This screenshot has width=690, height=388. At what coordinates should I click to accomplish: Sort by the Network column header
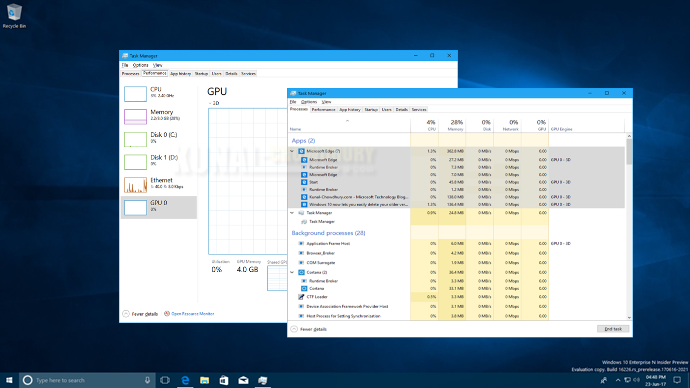(507, 125)
